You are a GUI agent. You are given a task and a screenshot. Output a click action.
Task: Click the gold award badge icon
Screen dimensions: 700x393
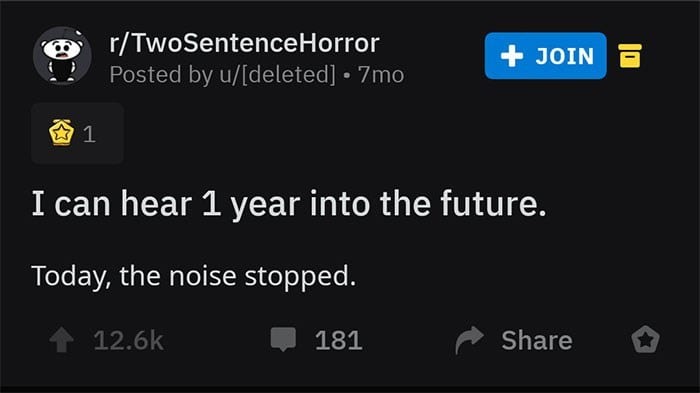pos(62,133)
